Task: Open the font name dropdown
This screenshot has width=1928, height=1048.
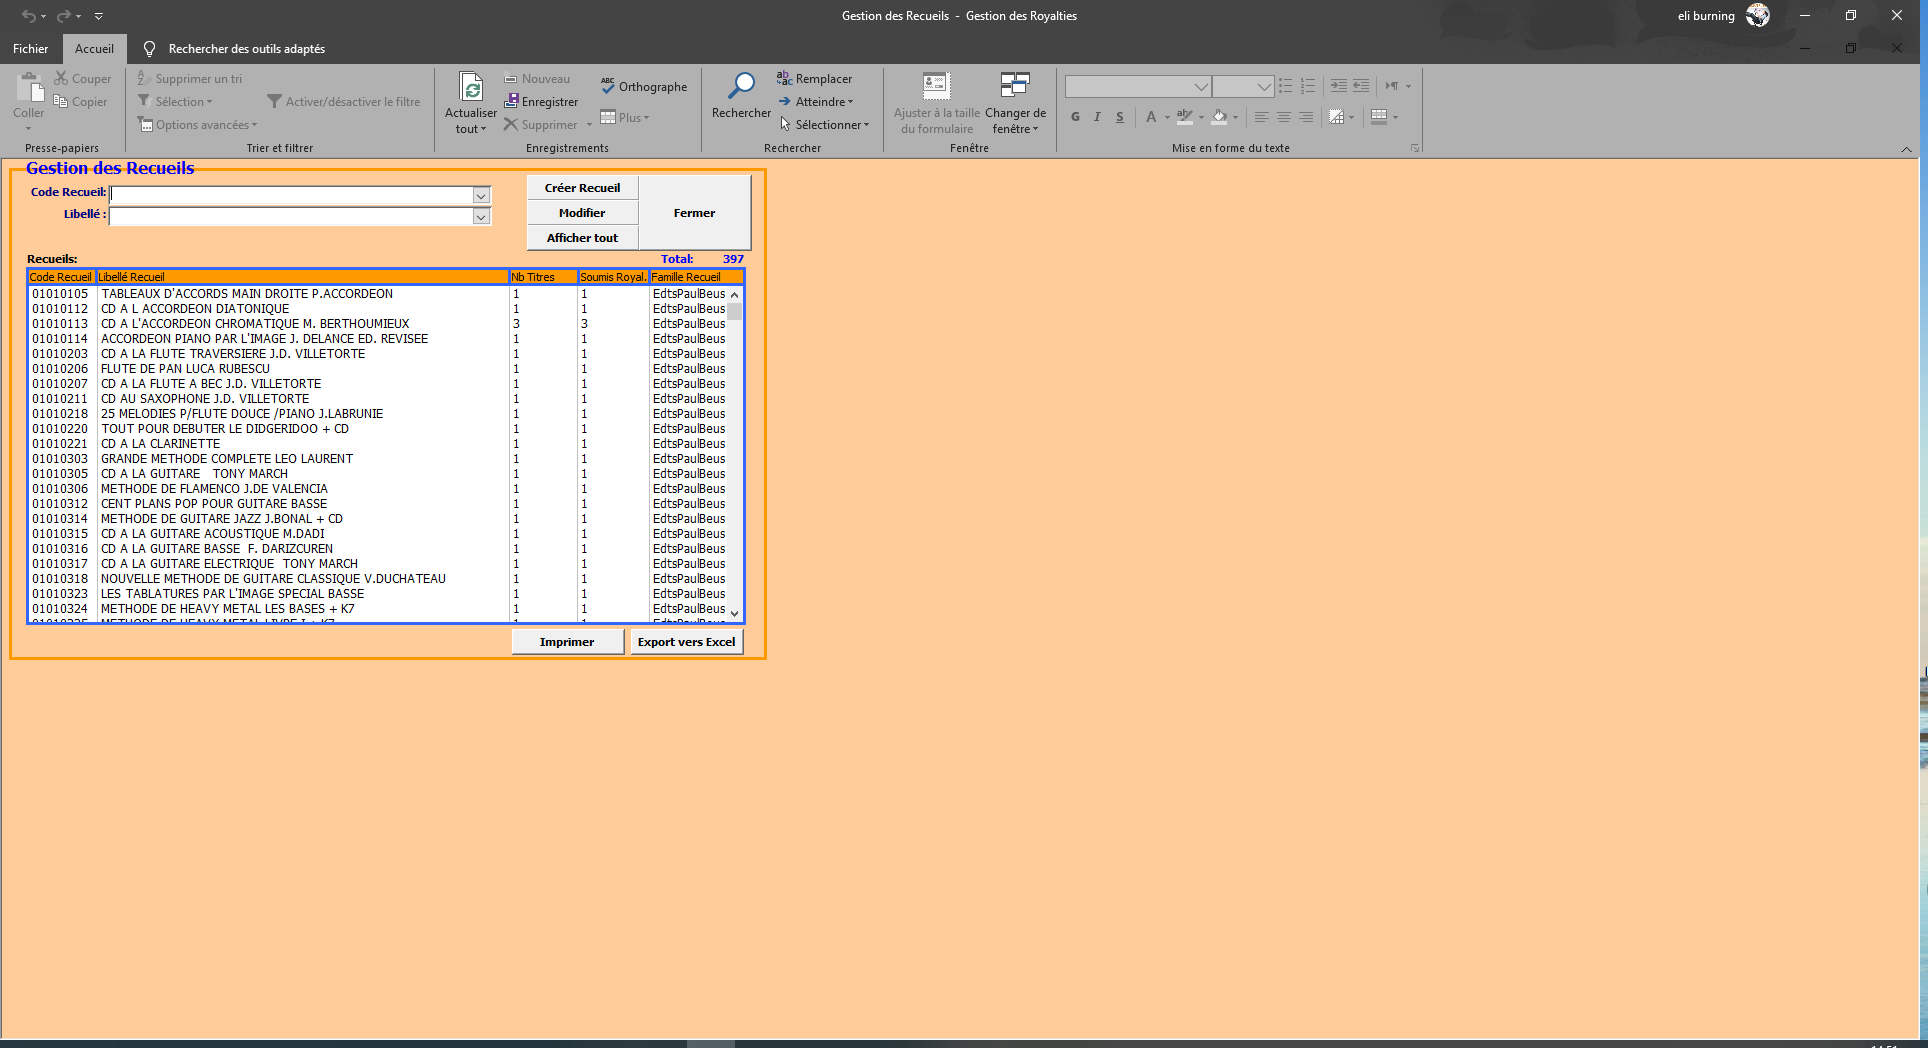Action: tap(1201, 86)
